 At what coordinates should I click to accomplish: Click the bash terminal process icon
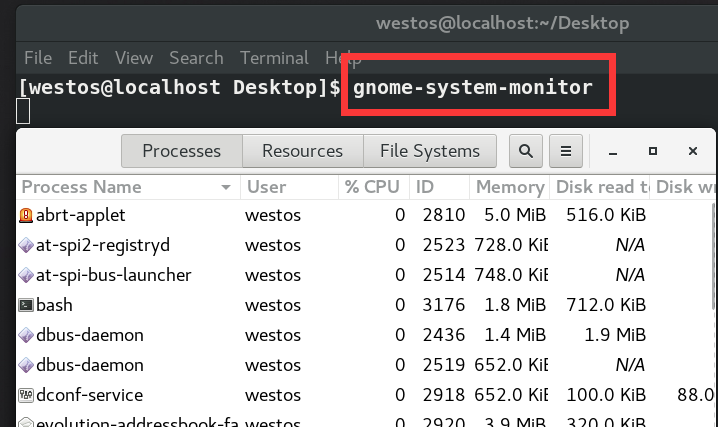pyautogui.click(x=26, y=305)
